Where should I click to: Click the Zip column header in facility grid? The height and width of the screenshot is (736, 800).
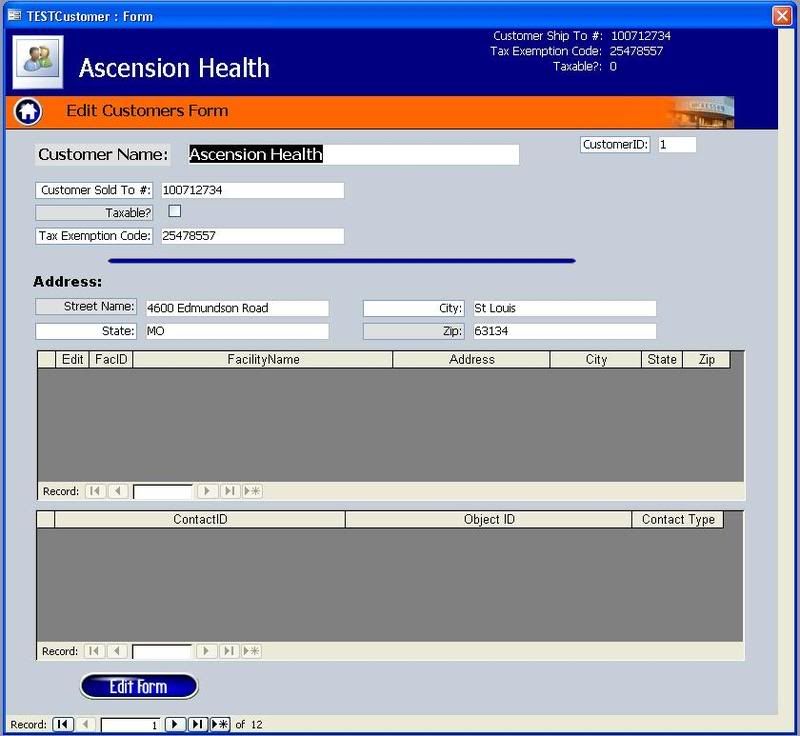pyautogui.click(x=707, y=359)
